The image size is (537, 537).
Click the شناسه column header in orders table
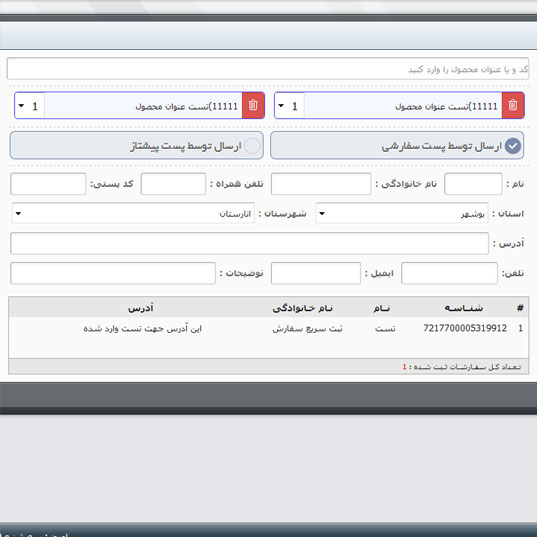[464, 308]
